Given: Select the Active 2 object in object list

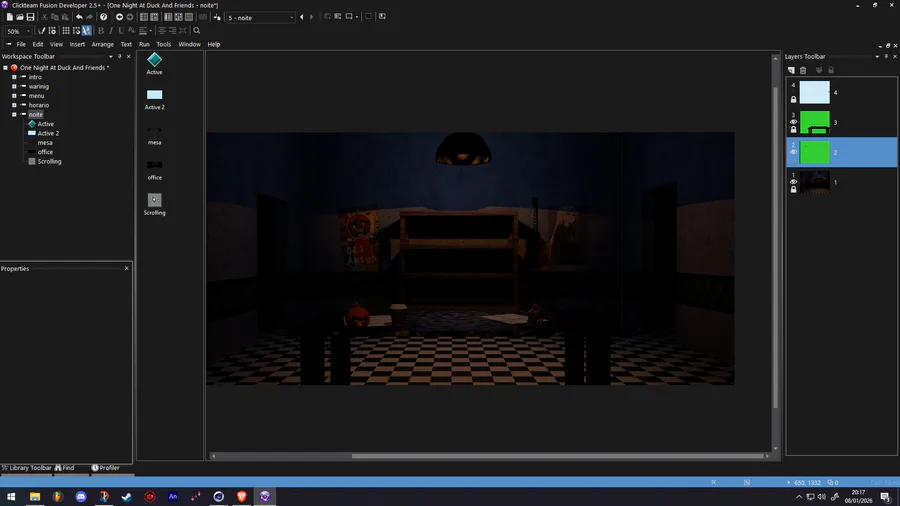Looking at the screenshot, I should tap(154, 99).
